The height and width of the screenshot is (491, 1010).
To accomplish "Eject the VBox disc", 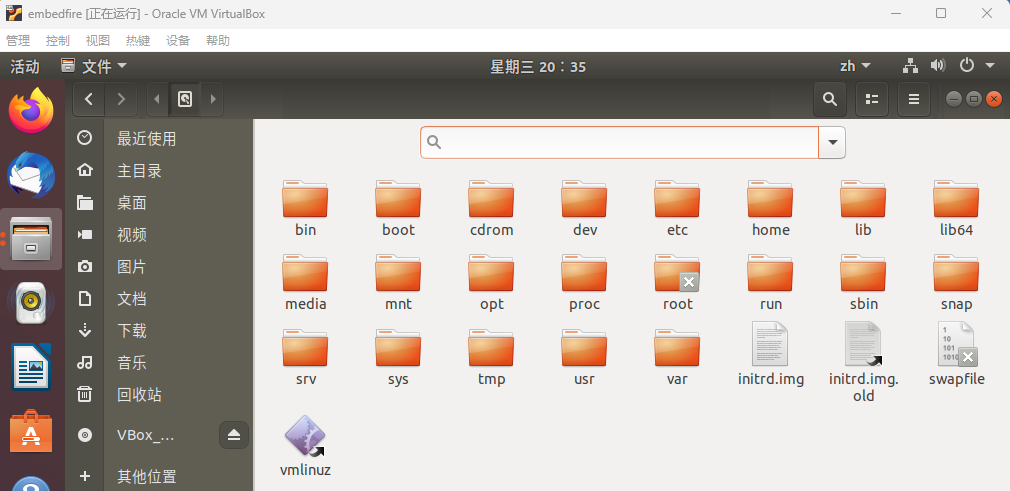I will click(234, 436).
